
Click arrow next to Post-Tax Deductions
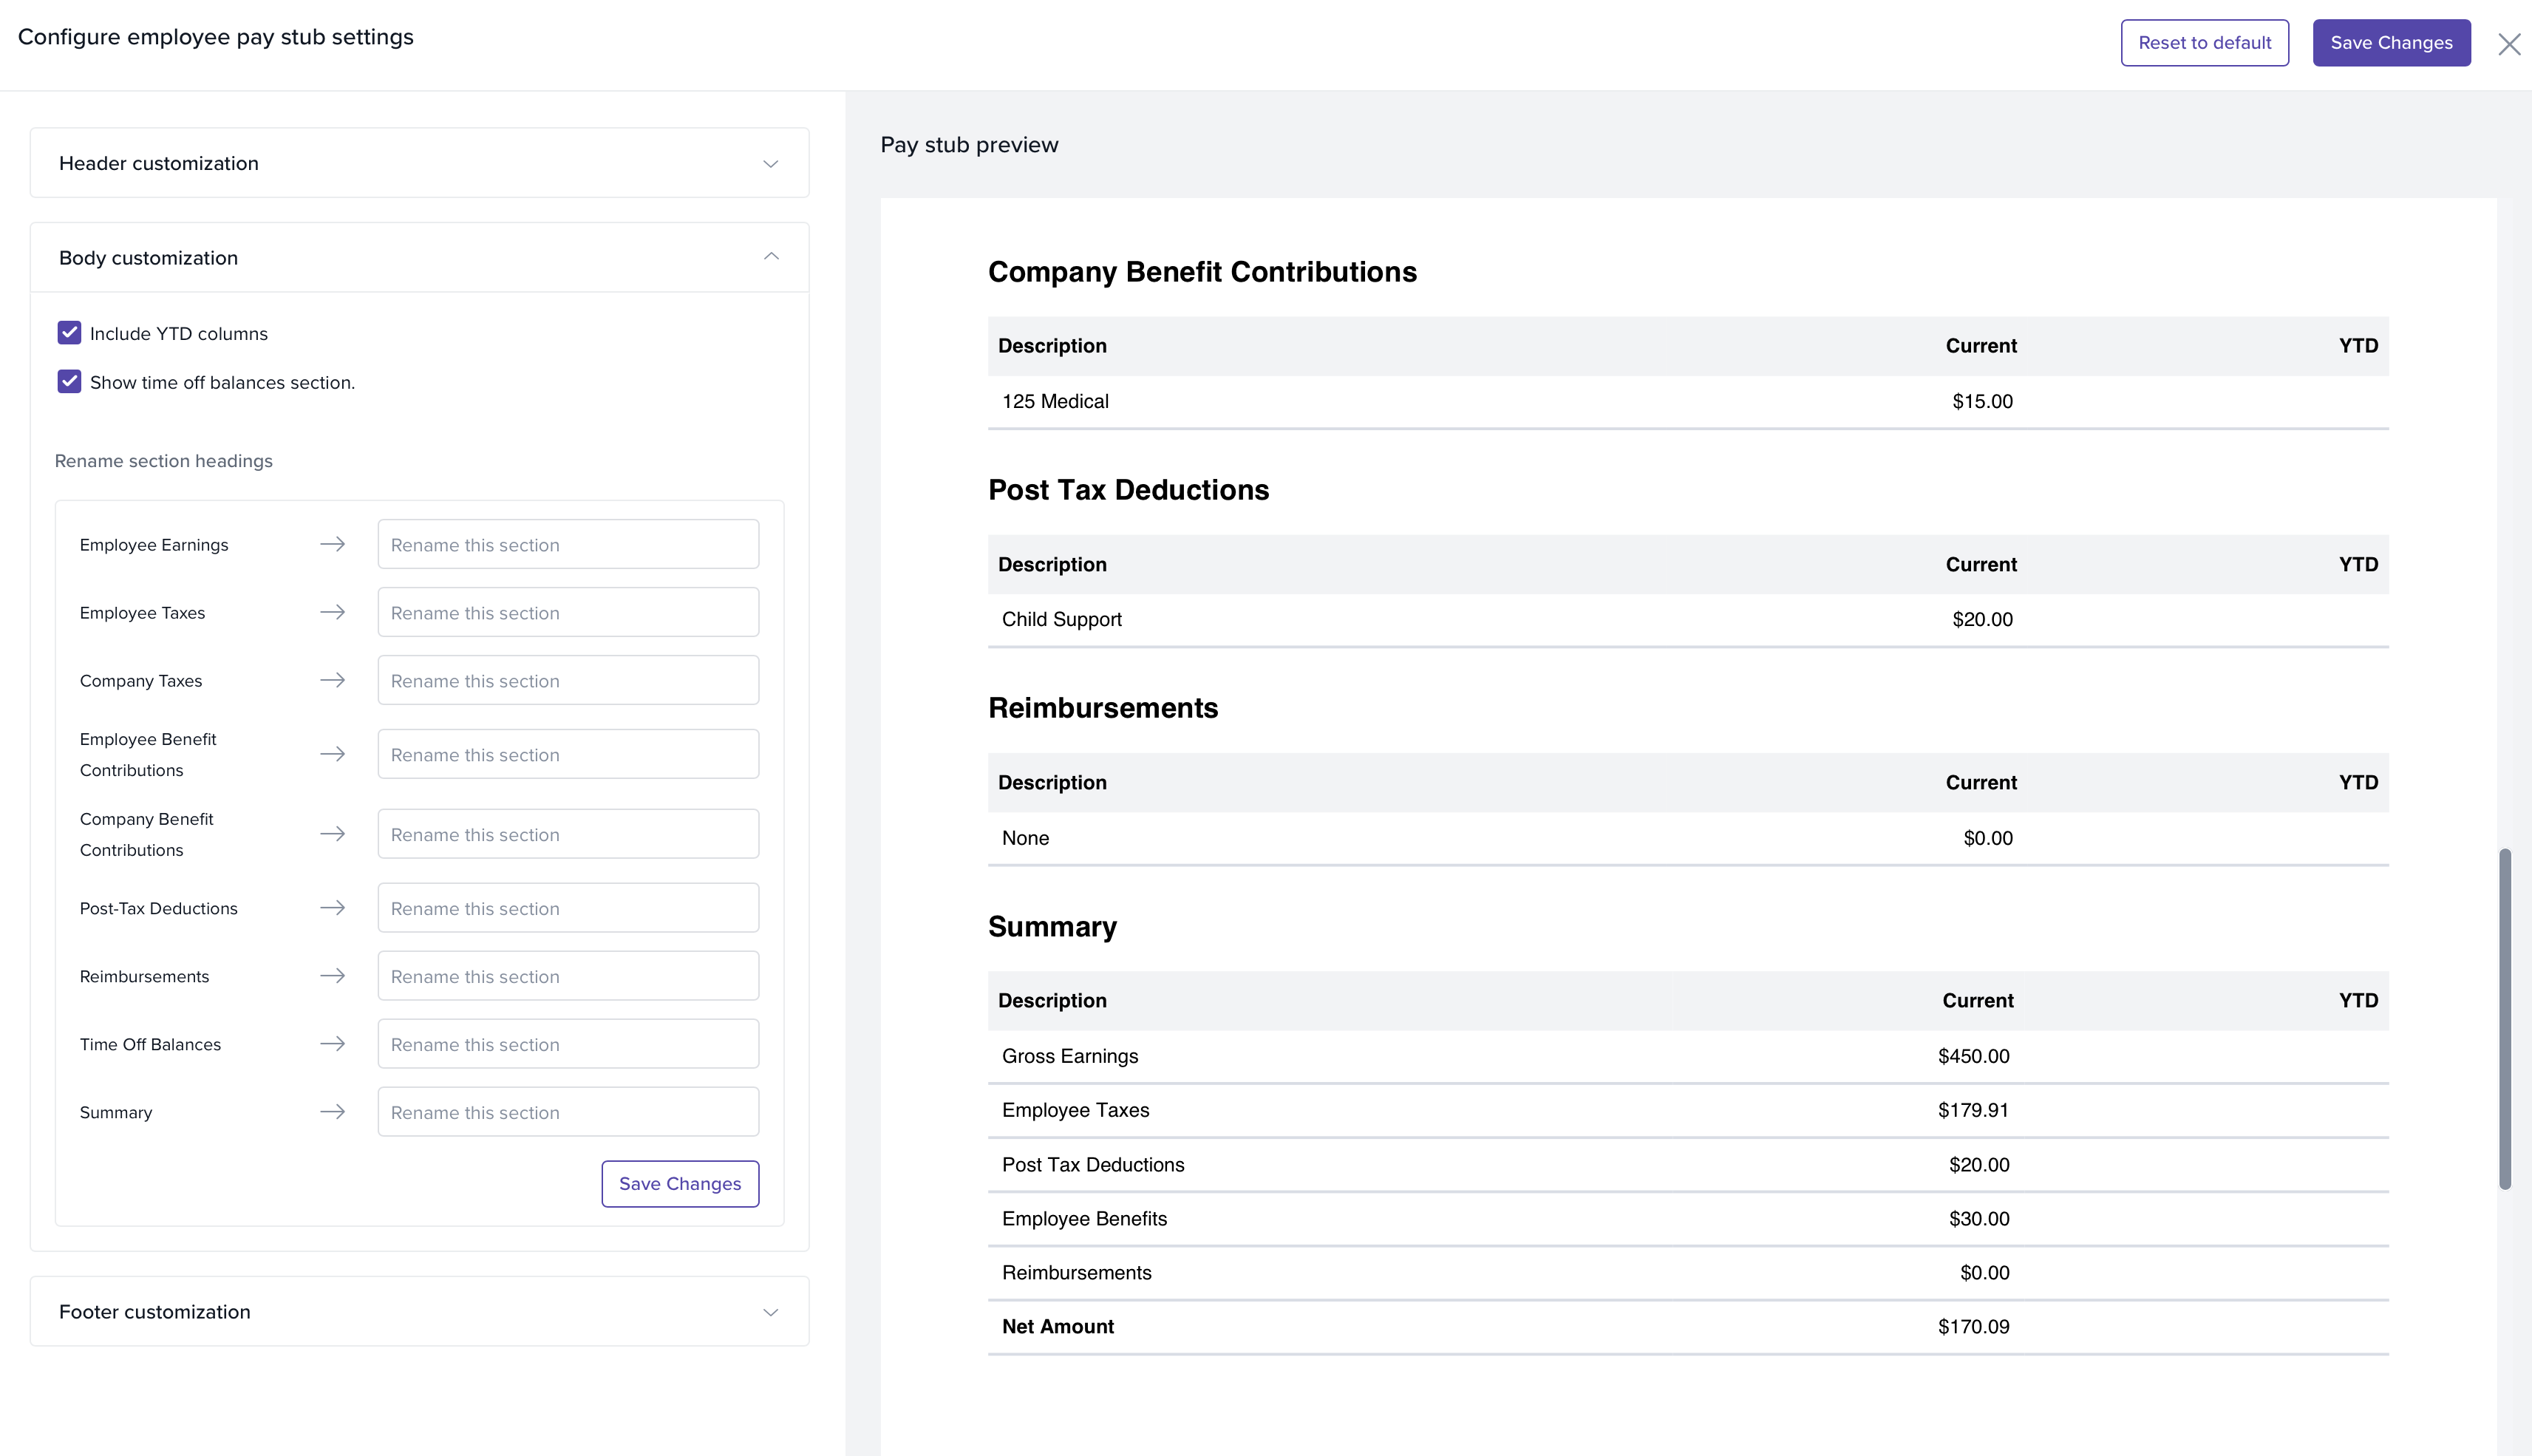(x=332, y=908)
